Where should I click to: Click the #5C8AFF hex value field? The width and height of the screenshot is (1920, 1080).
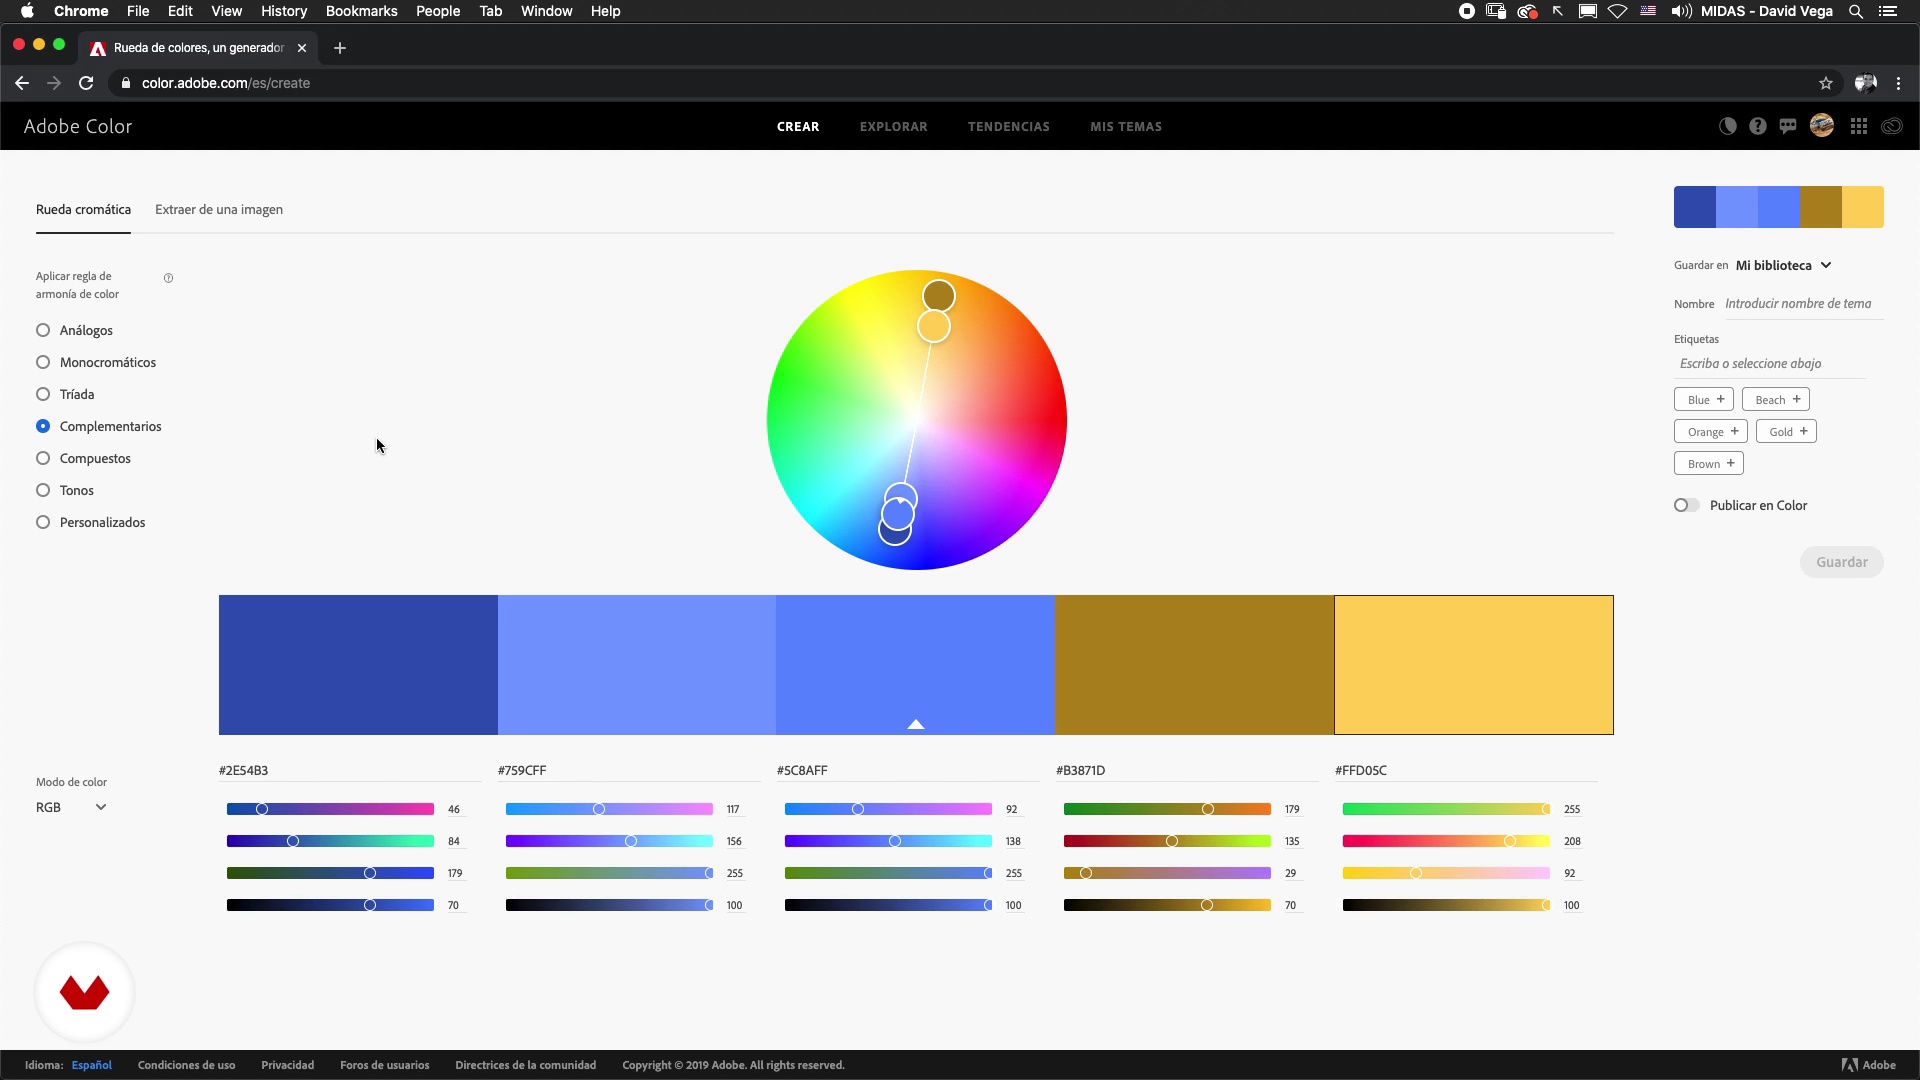pos(908,770)
